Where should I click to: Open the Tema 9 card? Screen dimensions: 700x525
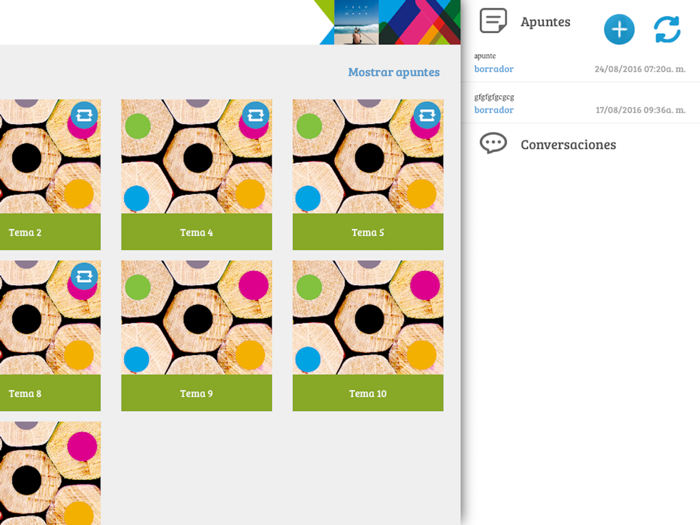pyautogui.click(x=196, y=336)
